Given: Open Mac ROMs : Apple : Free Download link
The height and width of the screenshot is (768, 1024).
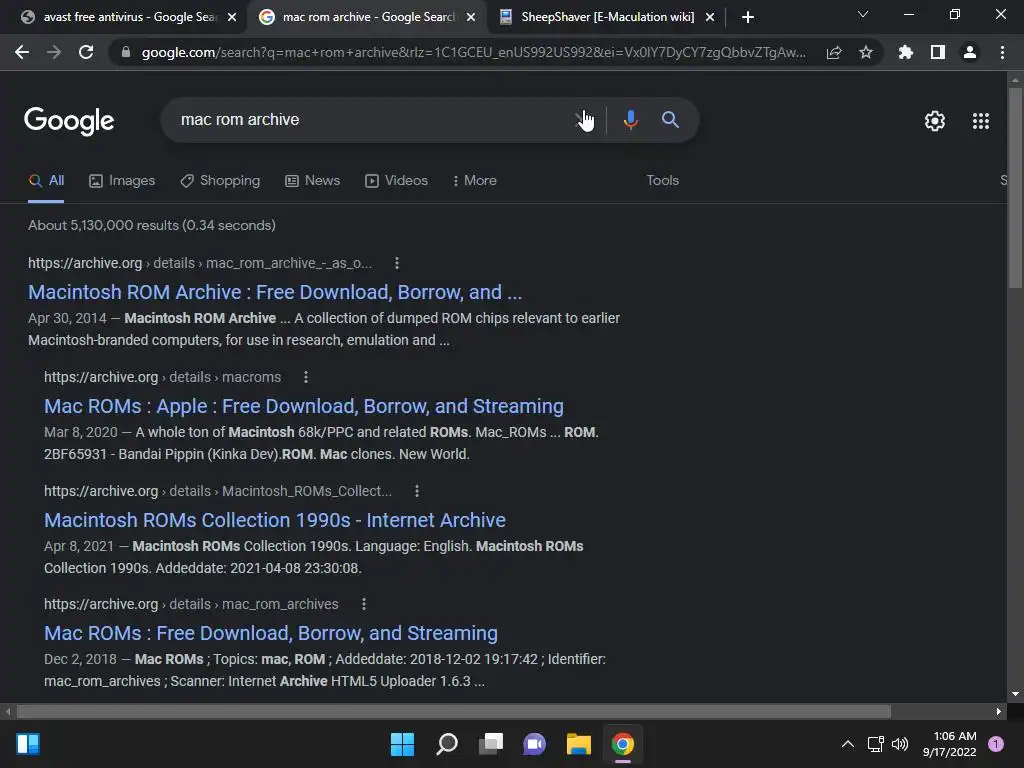Looking at the screenshot, I should [304, 406].
